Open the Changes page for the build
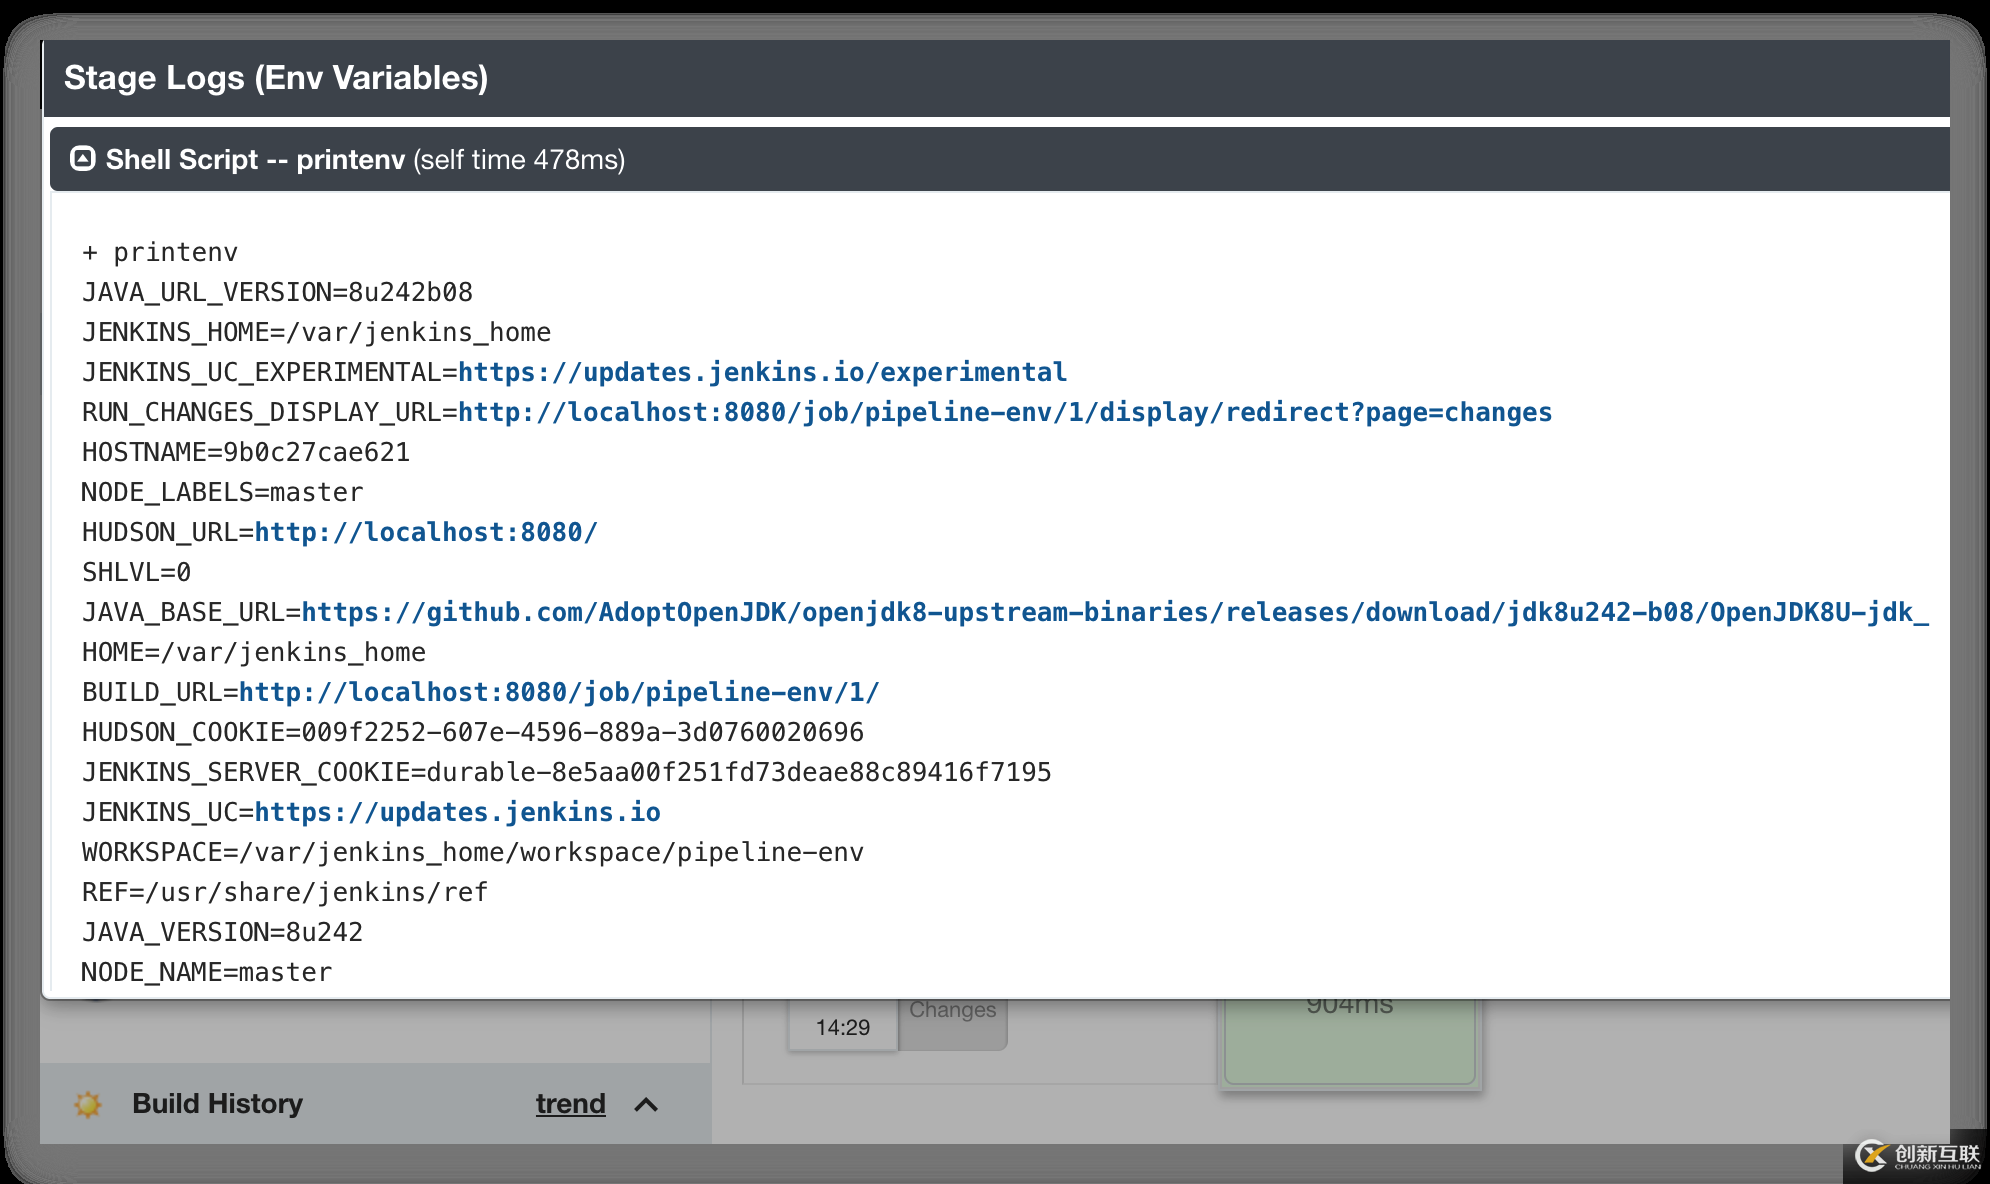 click(x=951, y=1010)
